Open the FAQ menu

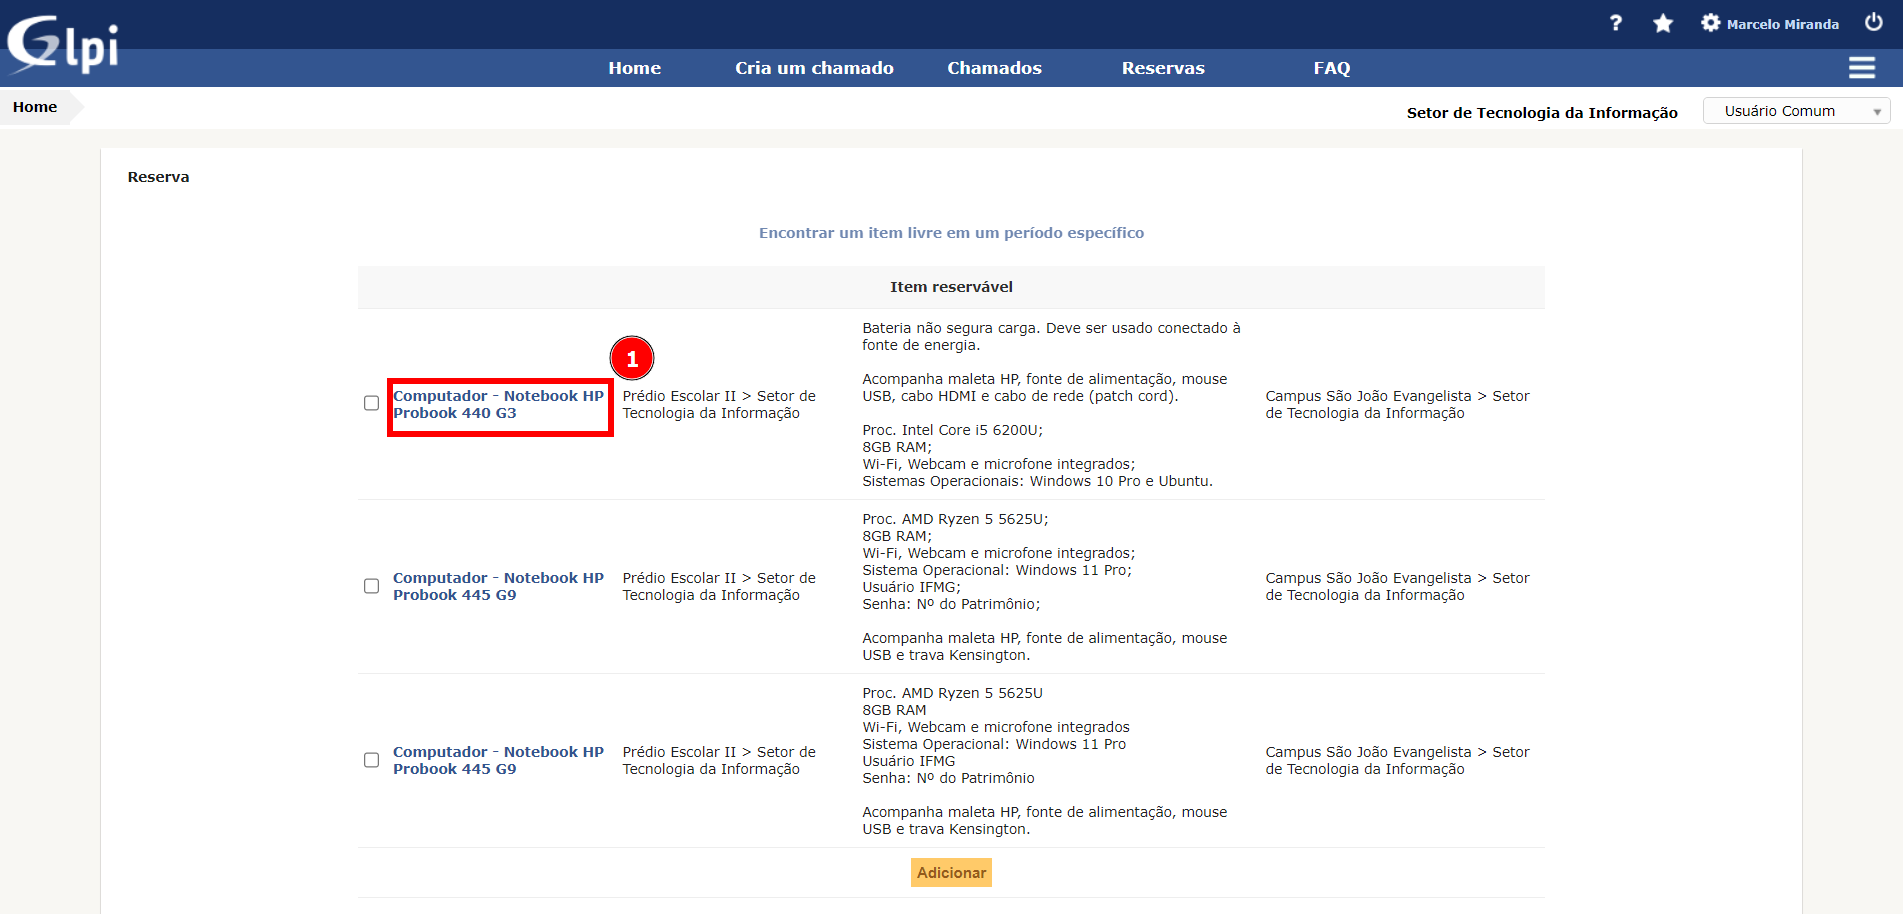[x=1331, y=68]
